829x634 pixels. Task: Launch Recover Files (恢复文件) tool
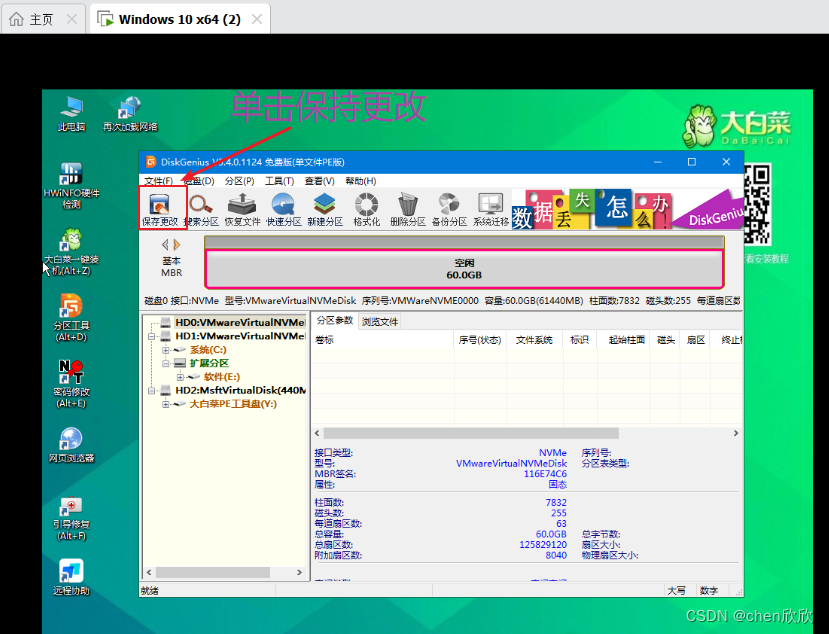coord(242,209)
